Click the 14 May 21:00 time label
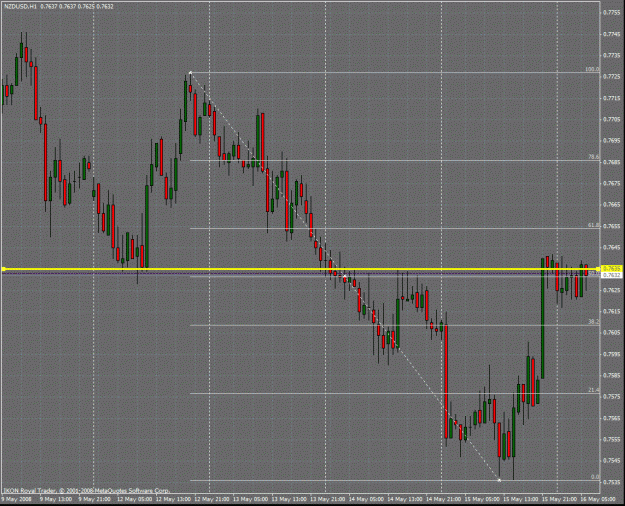Viewport: 625px width, 506px height. 444,499
